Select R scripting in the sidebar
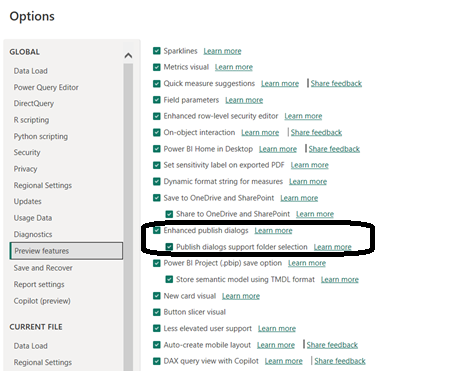454x371 pixels. (x=31, y=120)
